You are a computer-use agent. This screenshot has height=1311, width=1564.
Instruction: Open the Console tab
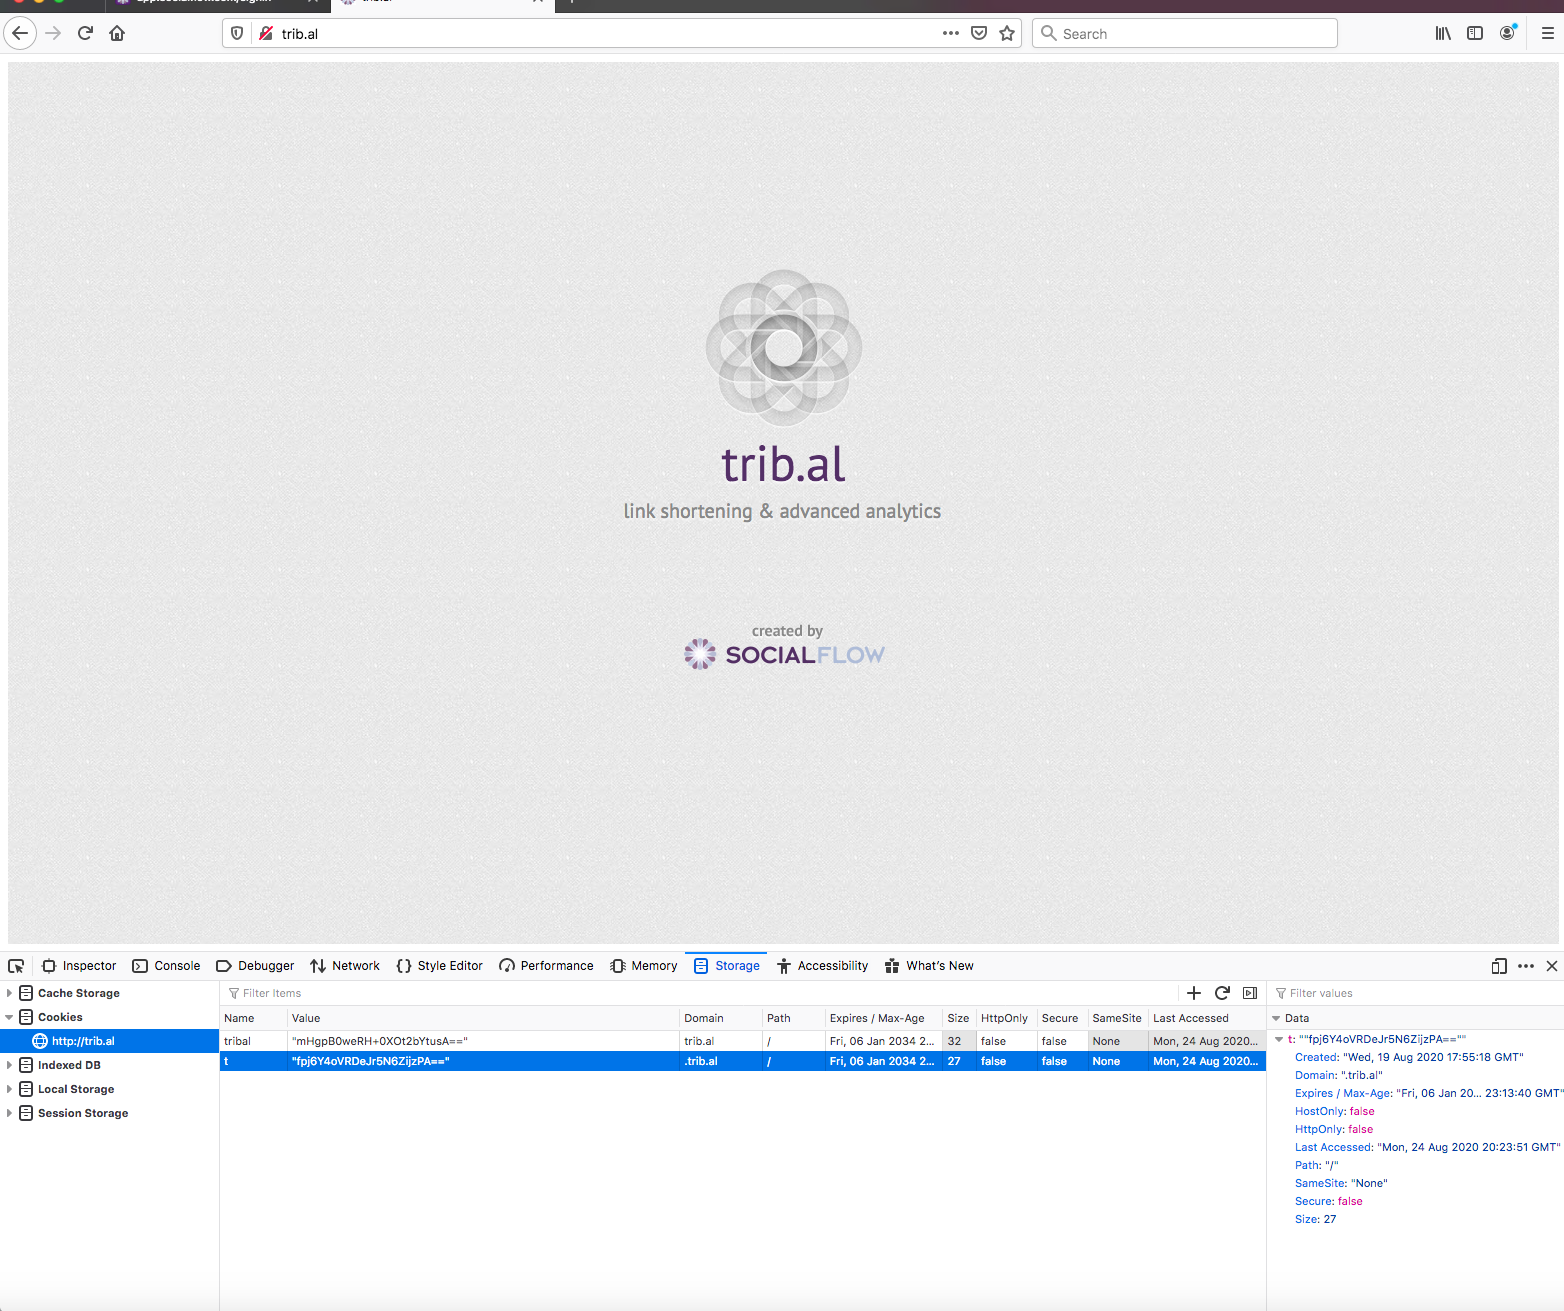(x=166, y=966)
